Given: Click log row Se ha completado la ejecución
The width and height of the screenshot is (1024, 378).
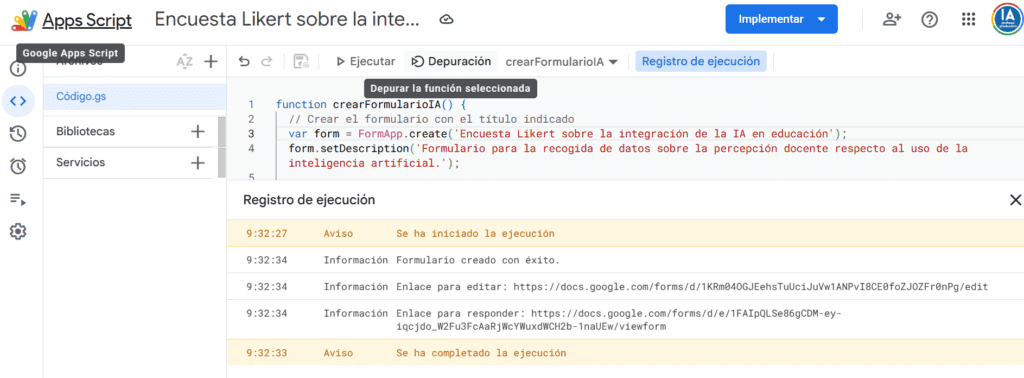Looking at the screenshot, I should (x=625, y=353).
